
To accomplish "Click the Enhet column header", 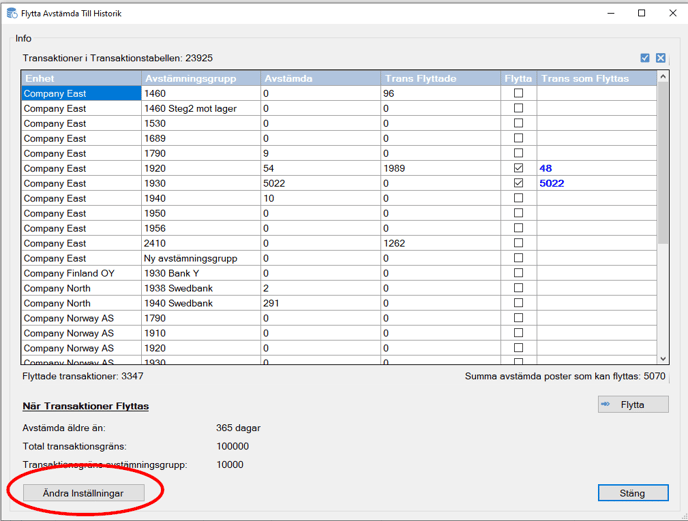I will click(x=81, y=79).
